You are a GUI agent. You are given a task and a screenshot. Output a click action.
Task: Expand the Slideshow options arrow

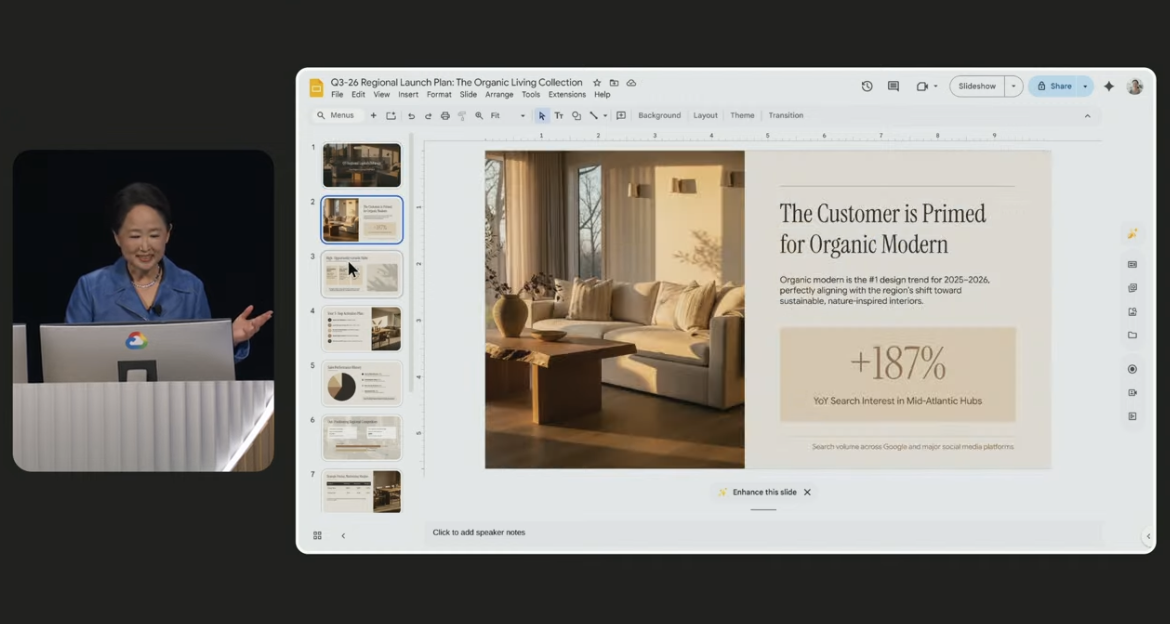[1013, 87]
